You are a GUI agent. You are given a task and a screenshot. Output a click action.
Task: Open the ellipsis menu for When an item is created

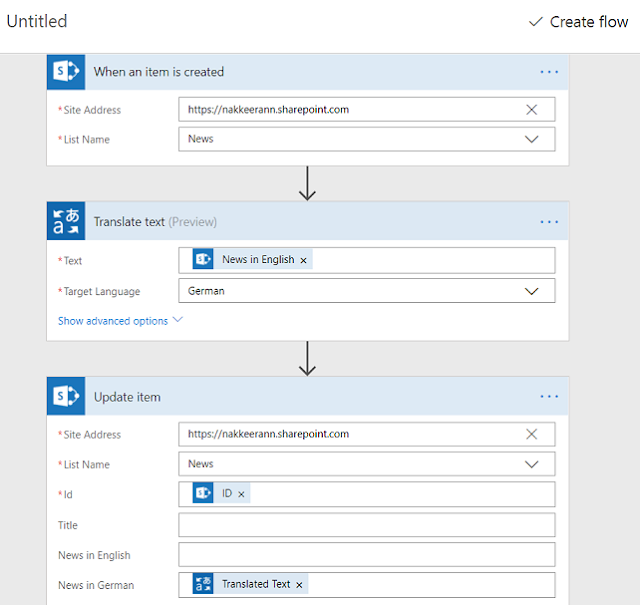point(549,72)
